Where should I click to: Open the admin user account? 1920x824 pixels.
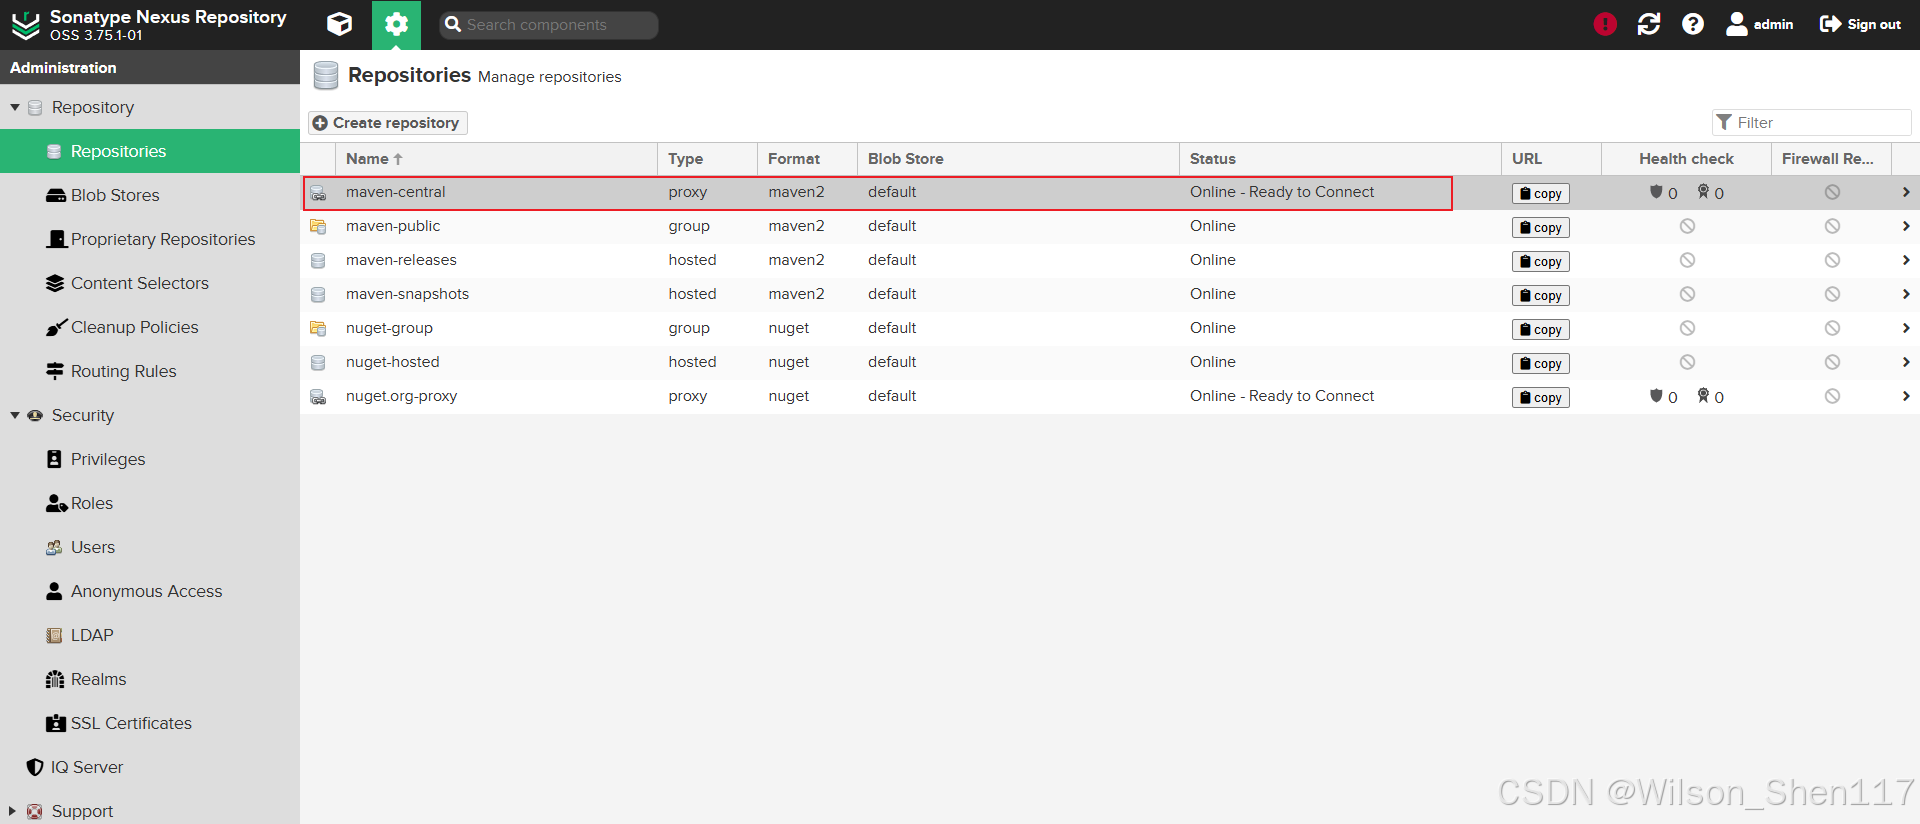(1760, 24)
